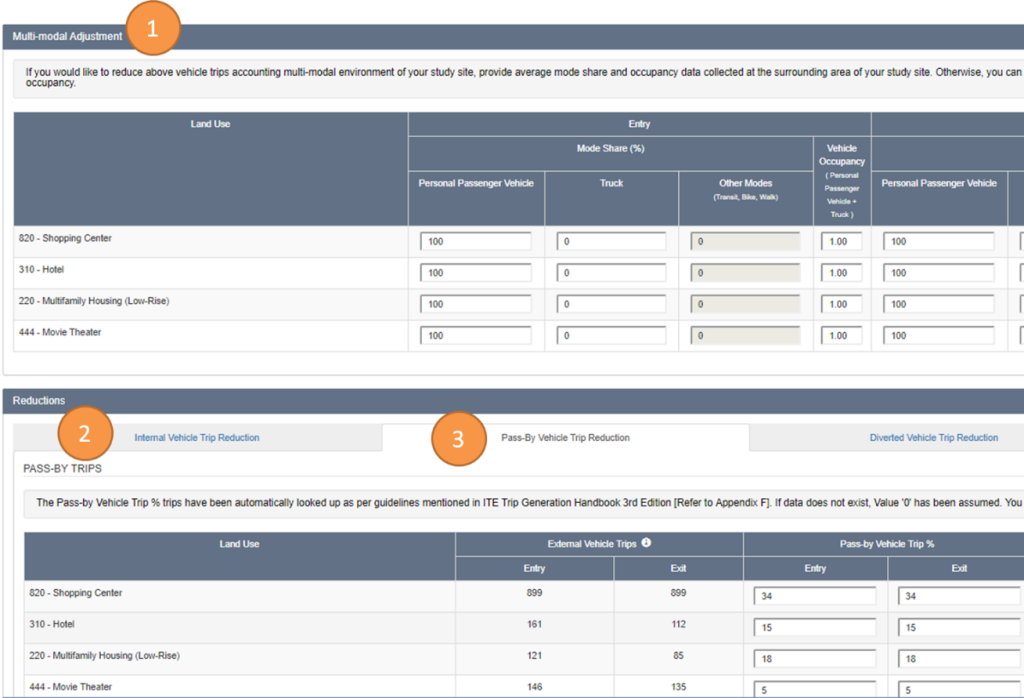Select the Pass-by Entry field for Movie Theater
This screenshot has width=1024, height=698.
pos(815,688)
